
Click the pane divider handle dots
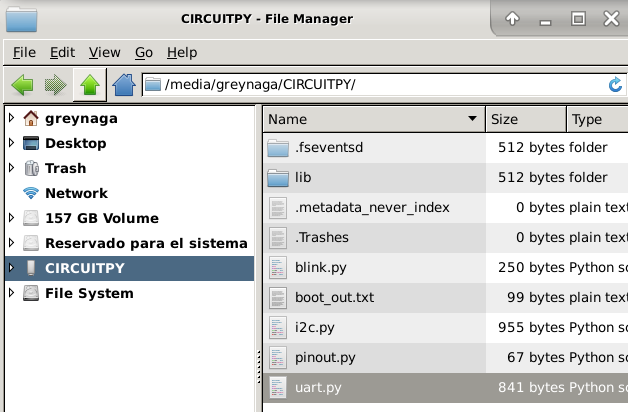[x=259, y=368]
